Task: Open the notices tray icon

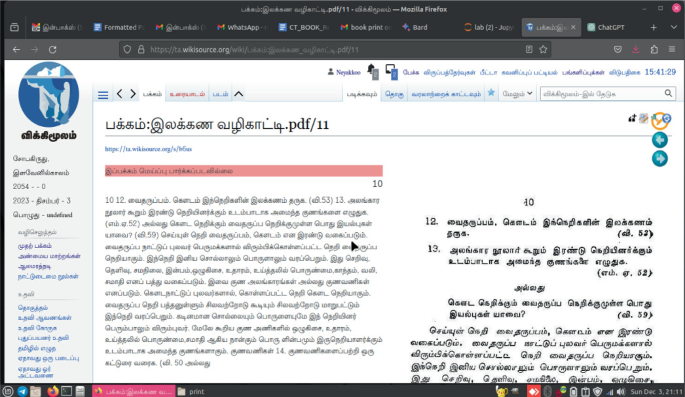Action: [x=391, y=71]
